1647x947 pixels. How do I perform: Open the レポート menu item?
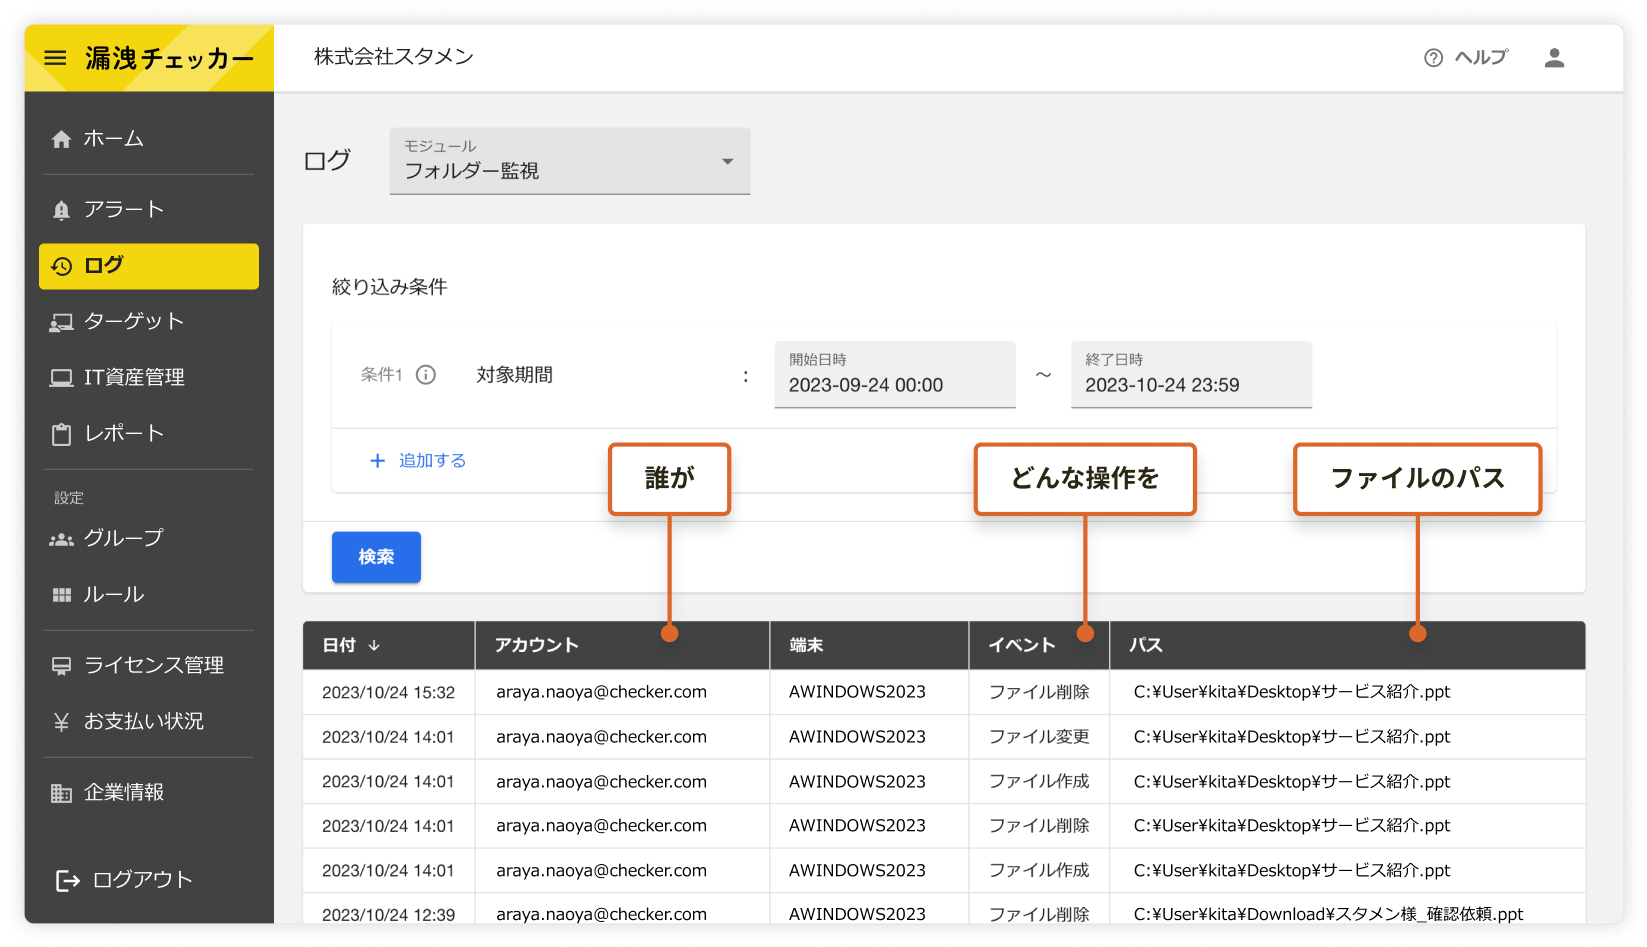(149, 434)
